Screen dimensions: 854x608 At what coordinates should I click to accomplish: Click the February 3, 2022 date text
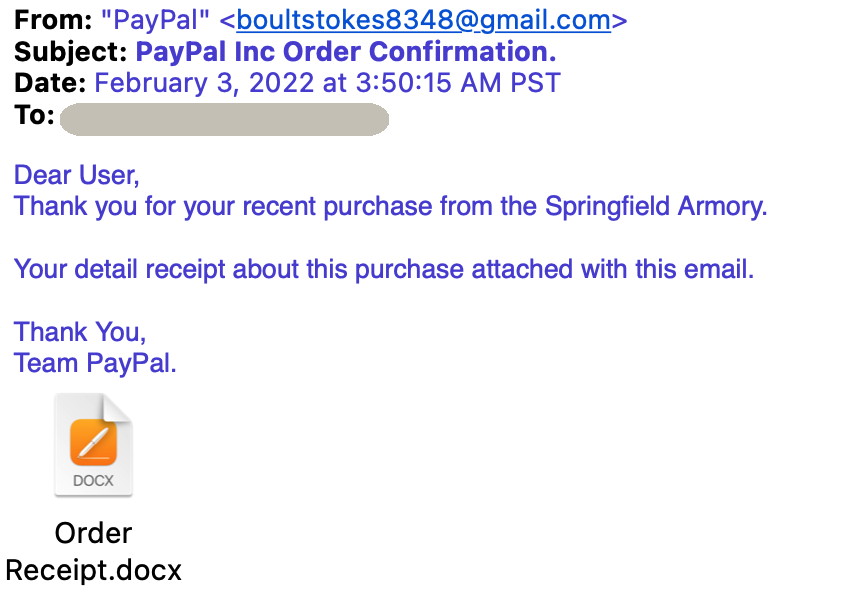(204, 83)
